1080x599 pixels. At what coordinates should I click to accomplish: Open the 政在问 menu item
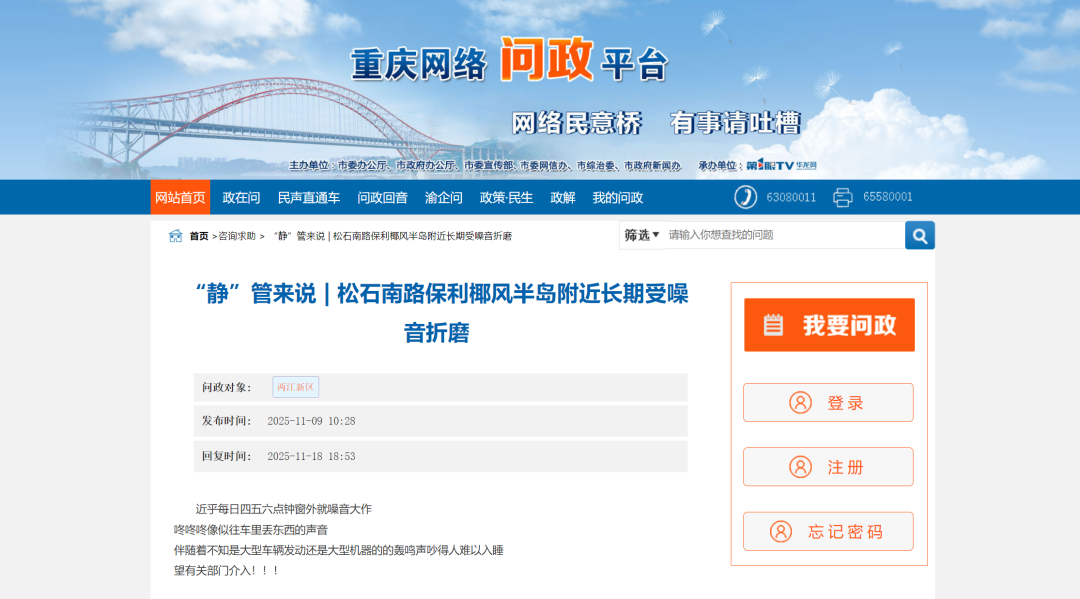click(x=240, y=197)
